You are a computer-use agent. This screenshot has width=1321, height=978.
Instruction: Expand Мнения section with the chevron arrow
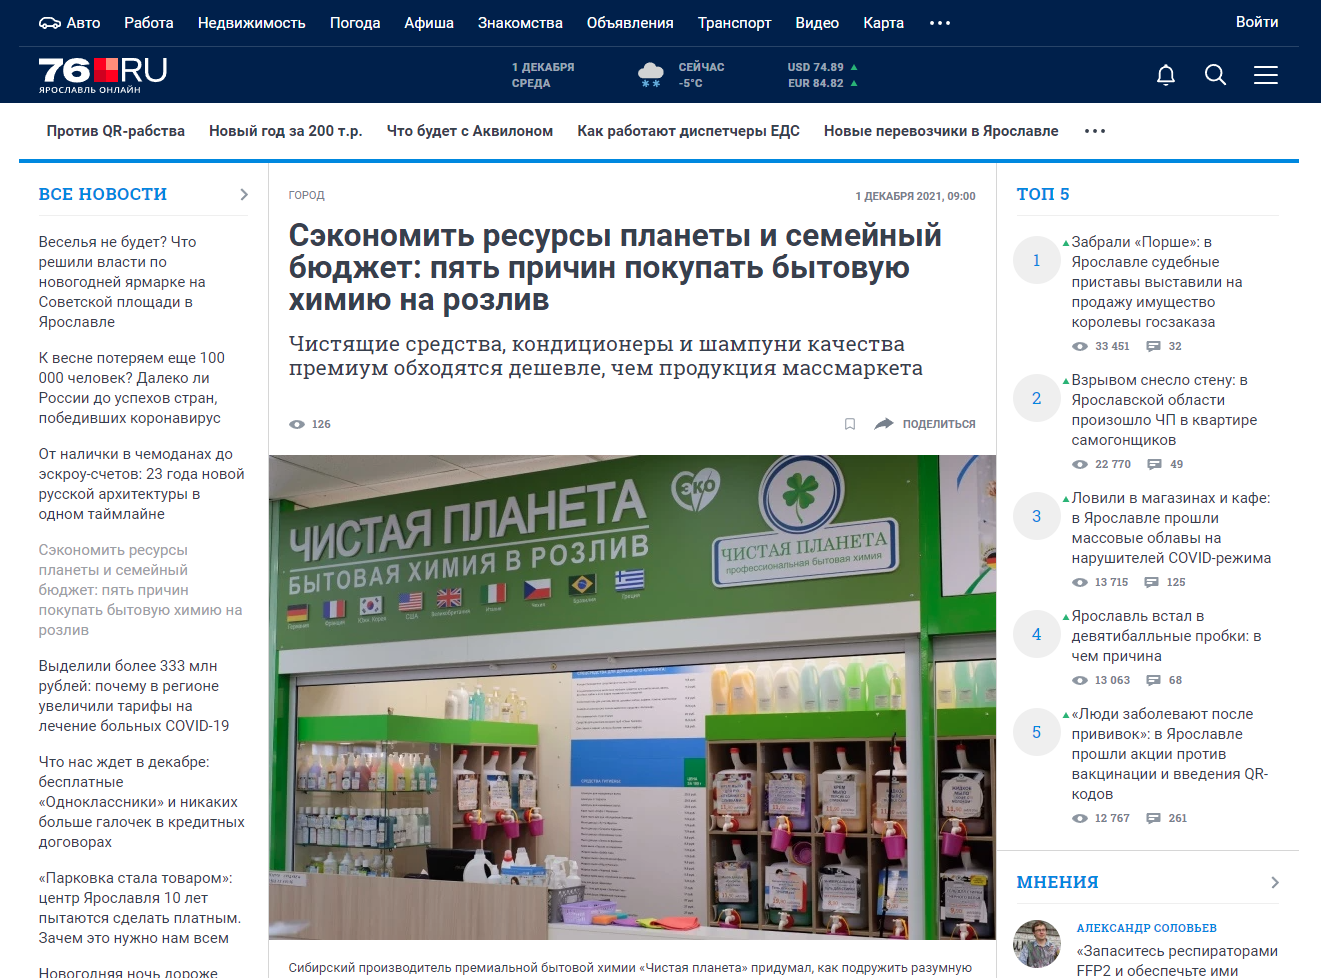click(1275, 882)
